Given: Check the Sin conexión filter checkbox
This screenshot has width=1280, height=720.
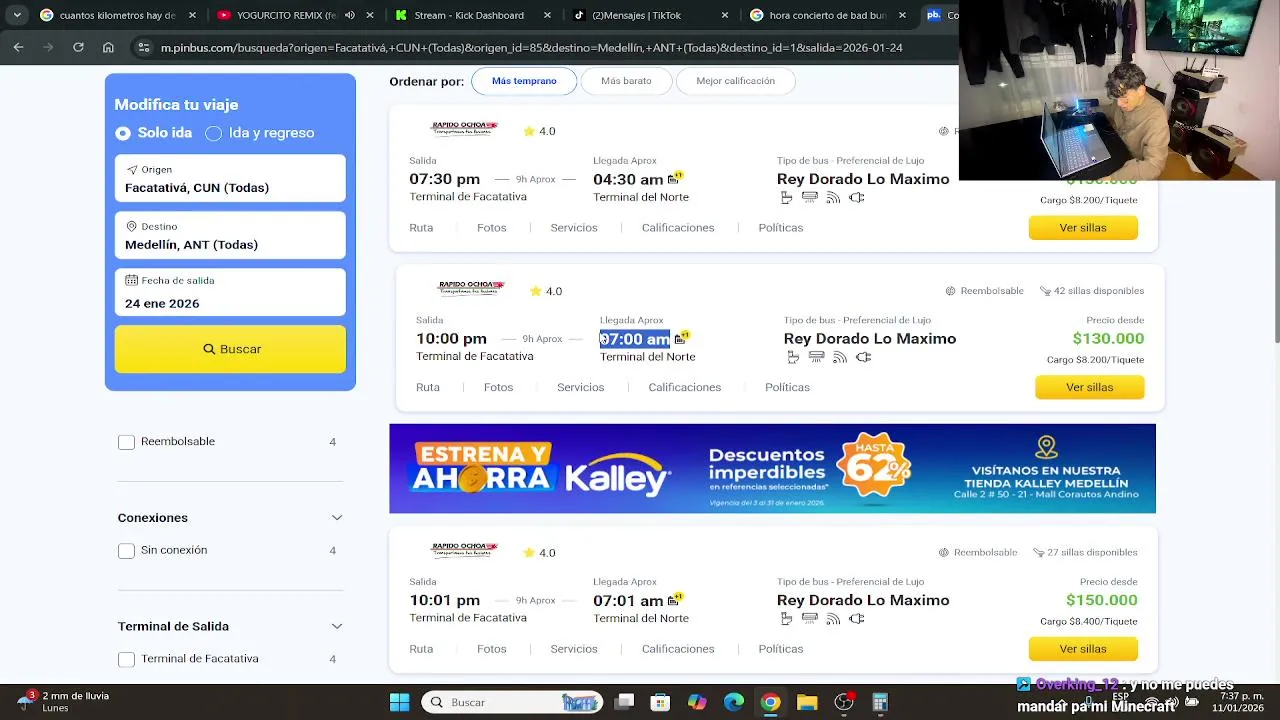Looking at the screenshot, I should [126, 551].
